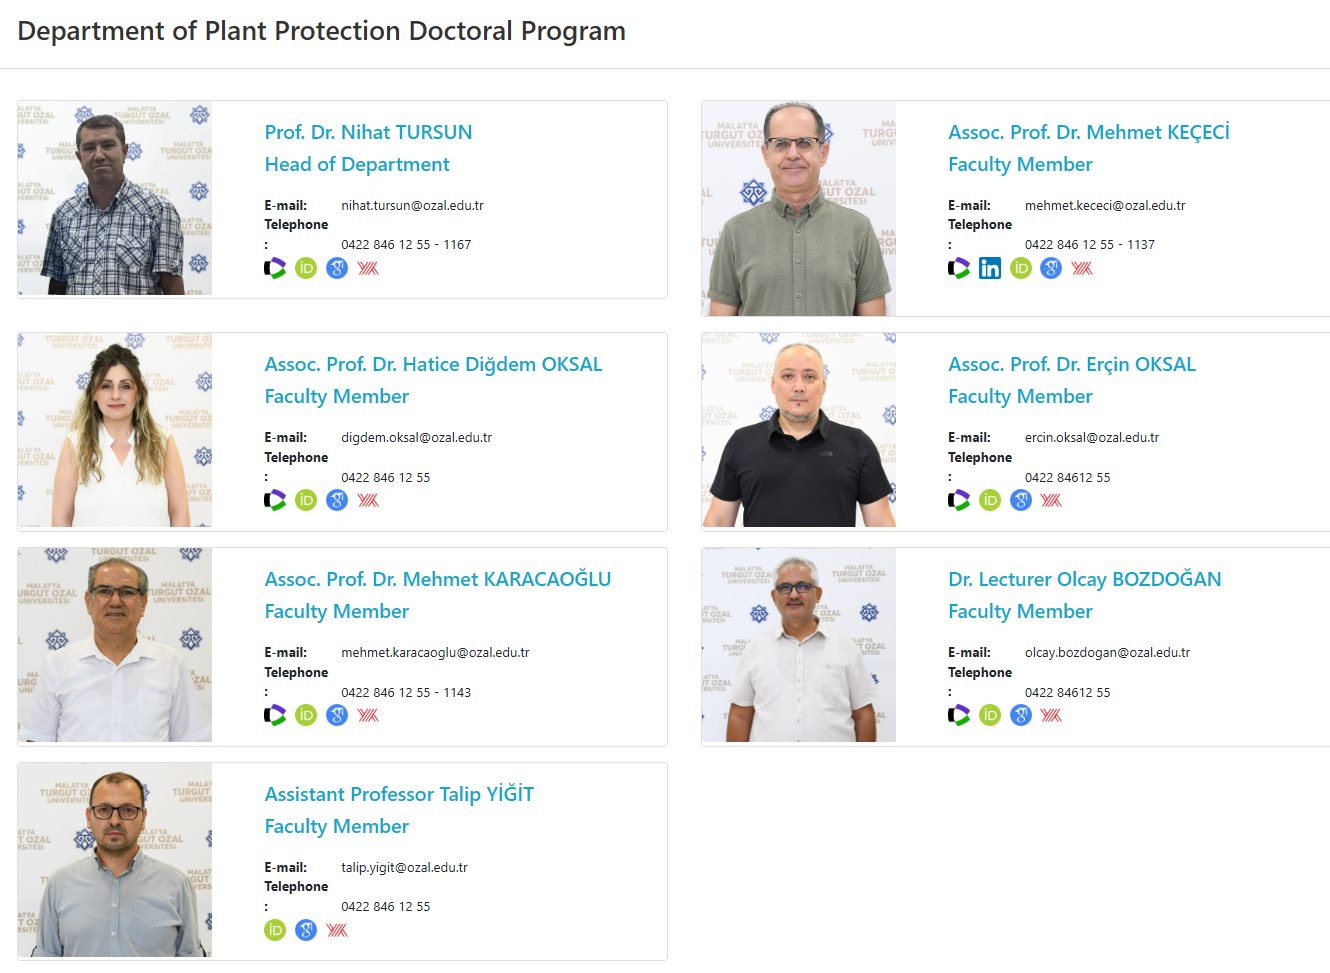The width and height of the screenshot is (1330, 973).
Task: Click Talip YİĞİT's YÖK Akademik icon
Action: point(337,930)
